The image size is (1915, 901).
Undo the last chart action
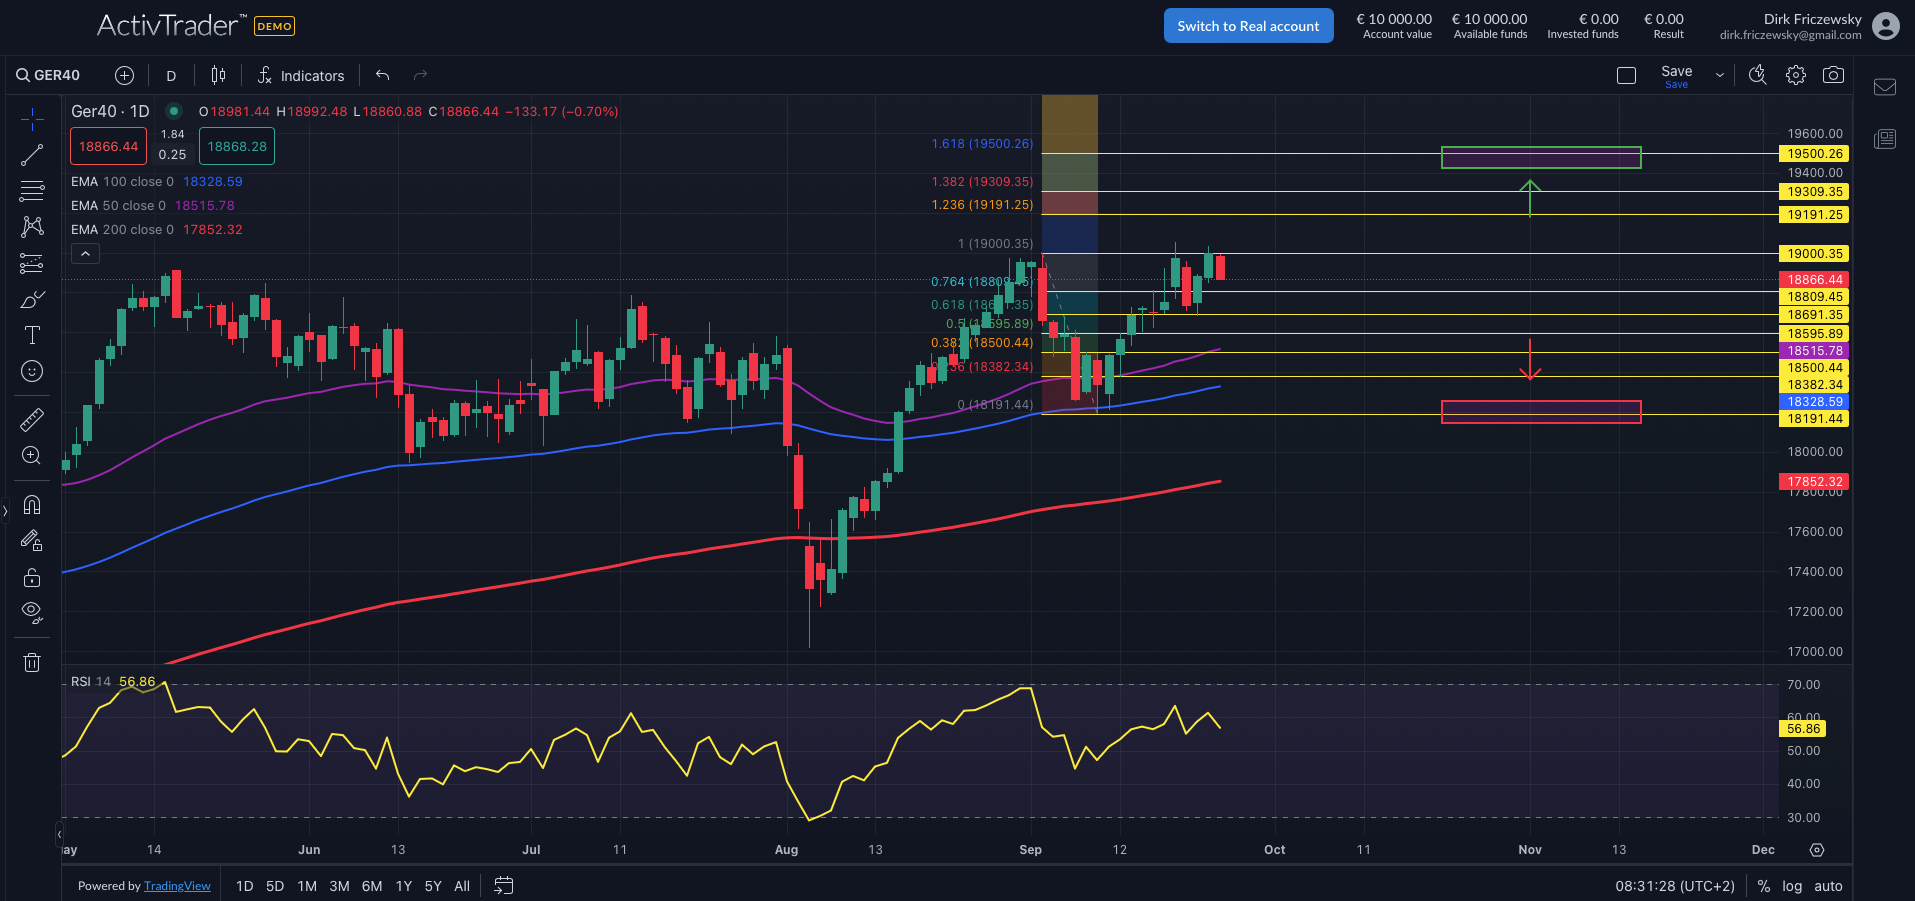[381, 74]
